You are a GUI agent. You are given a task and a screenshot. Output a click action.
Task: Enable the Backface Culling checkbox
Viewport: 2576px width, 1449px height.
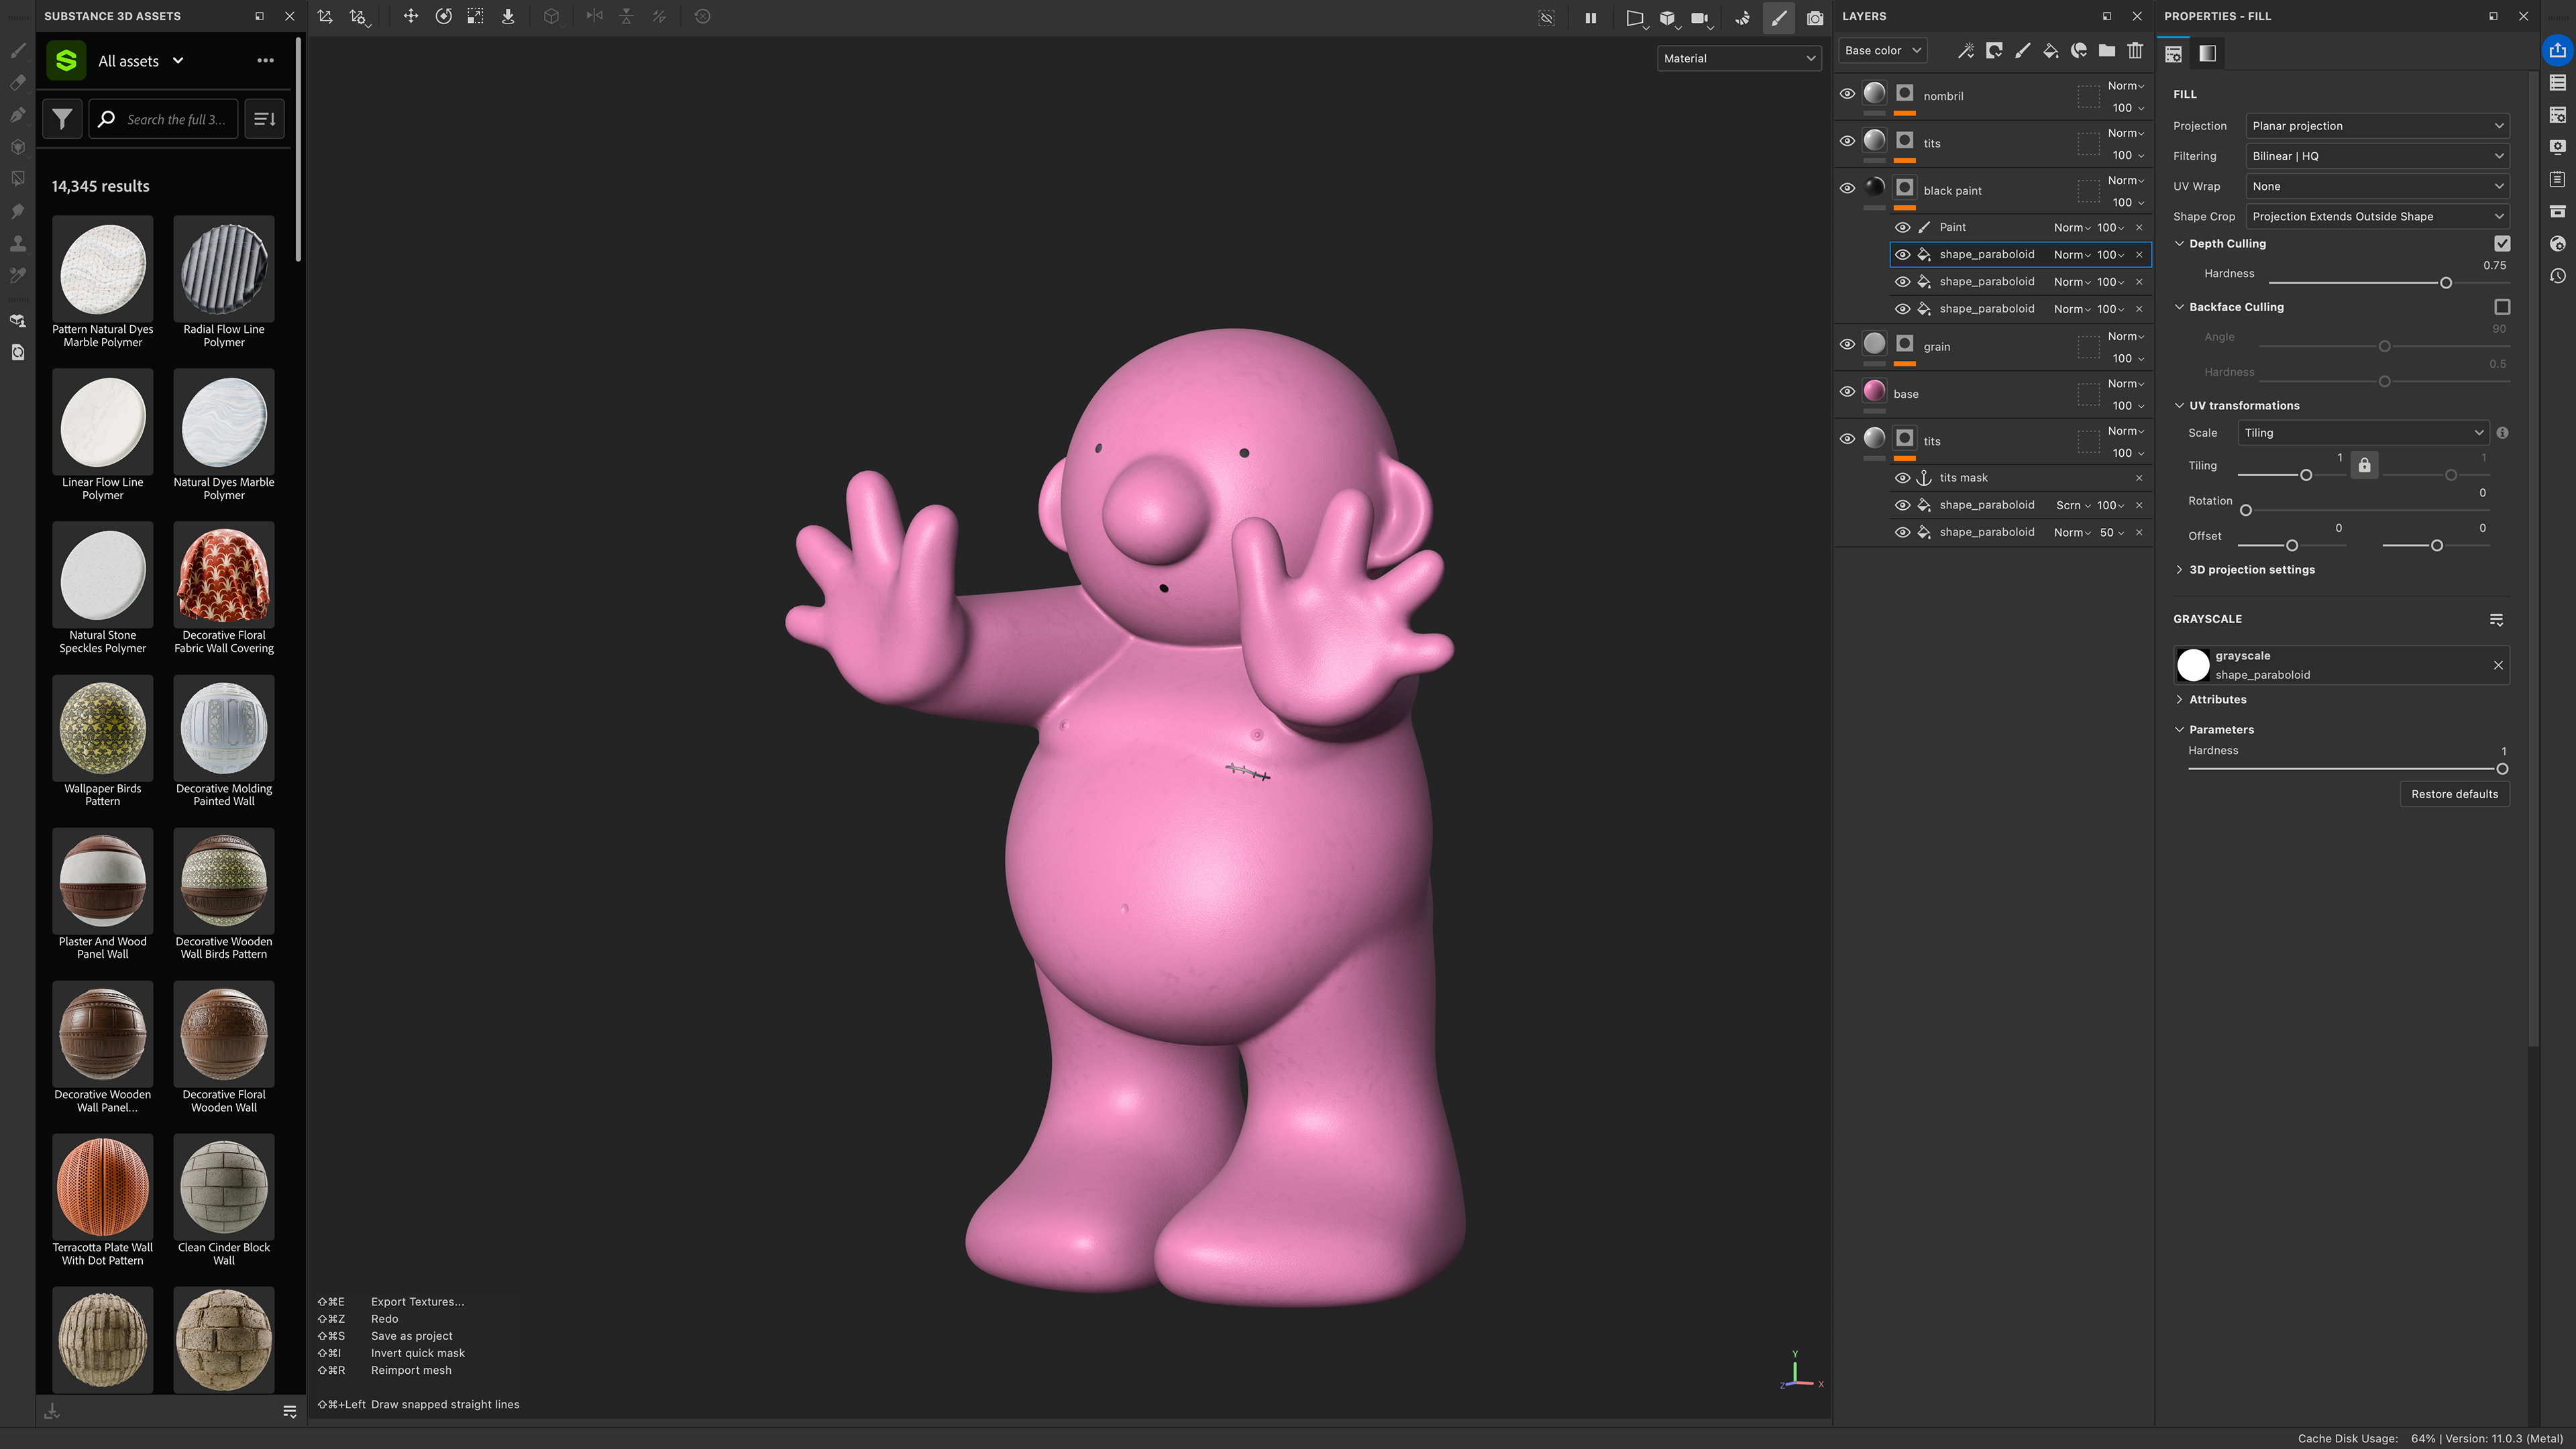point(2502,307)
